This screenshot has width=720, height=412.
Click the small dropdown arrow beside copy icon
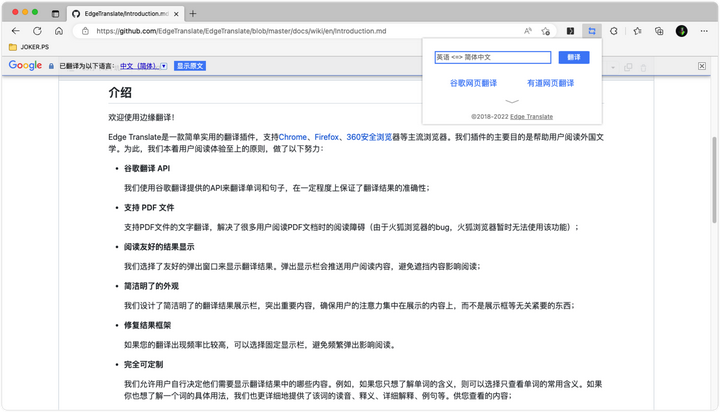pyautogui.click(x=613, y=68)
